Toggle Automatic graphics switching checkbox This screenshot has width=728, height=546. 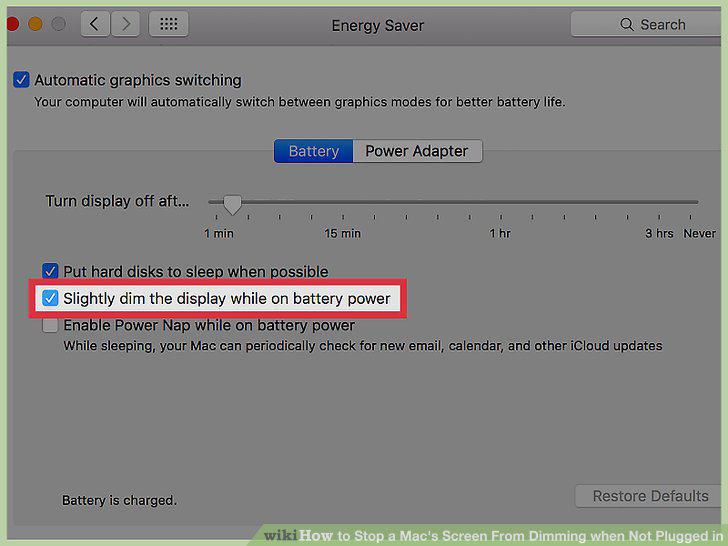click(x=21, y=80)
